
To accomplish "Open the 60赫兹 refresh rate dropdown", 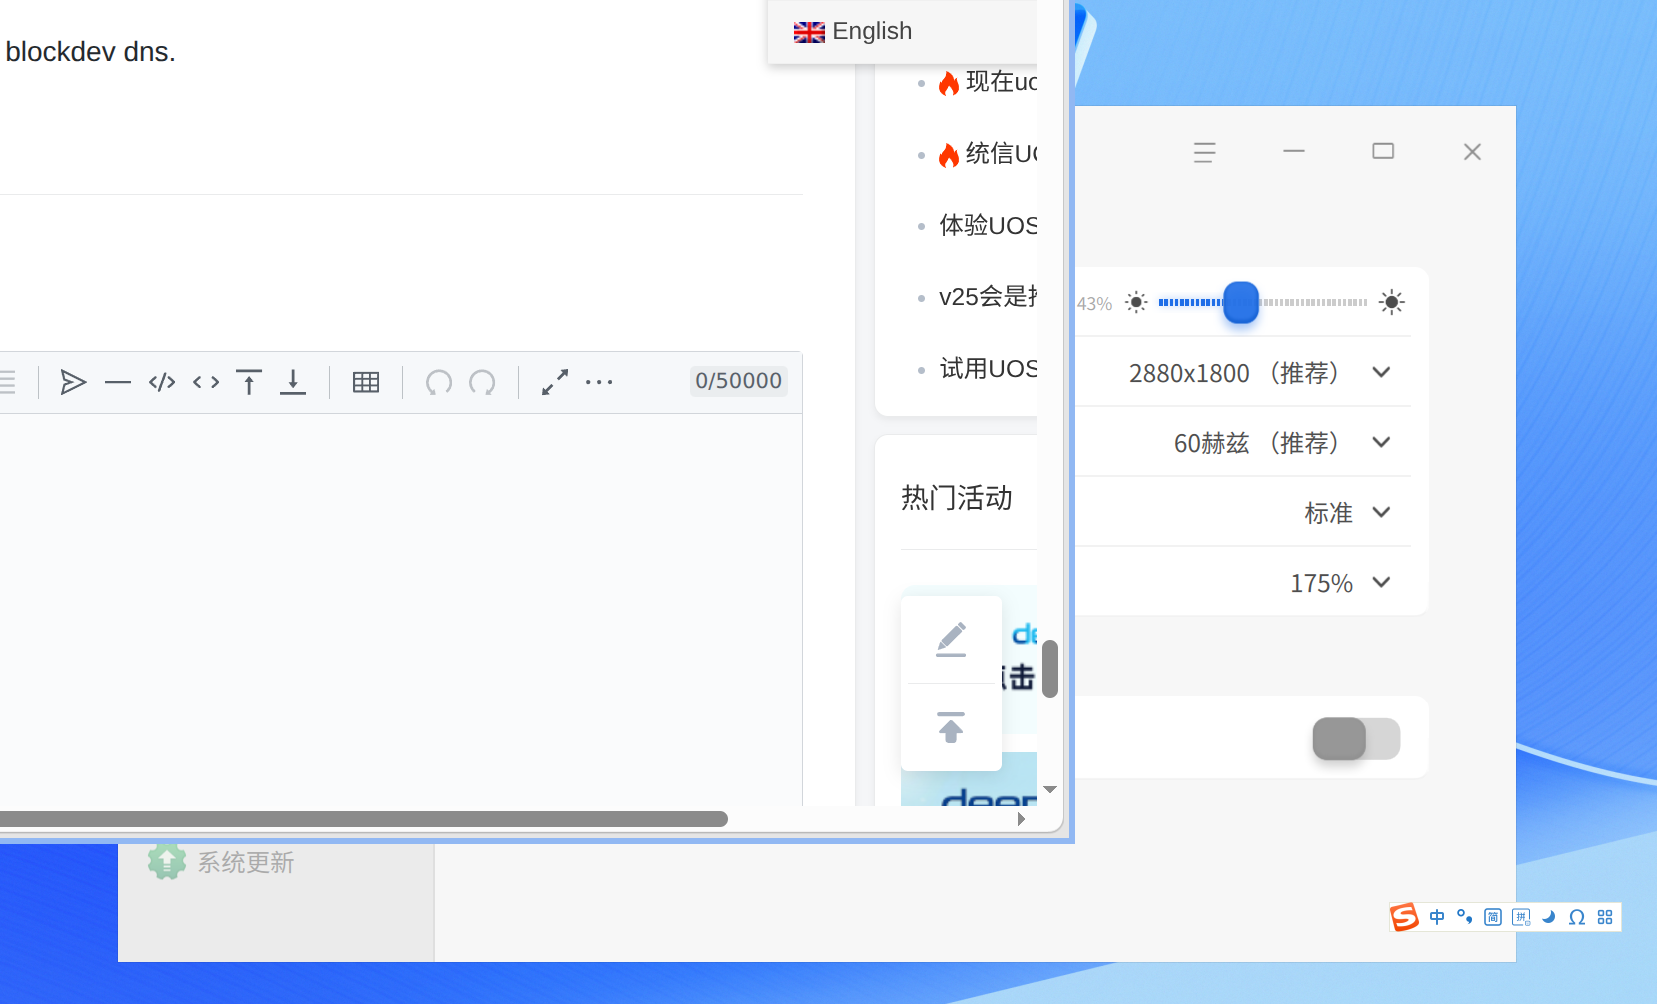I will (x=1282, y=443).
